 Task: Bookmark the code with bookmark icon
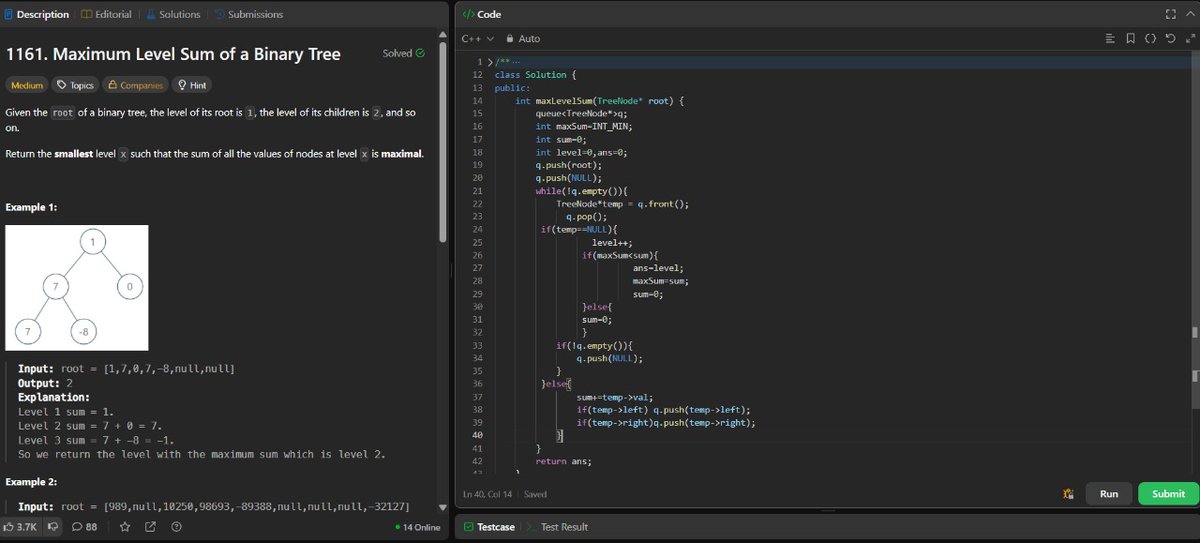point(1130,38)
